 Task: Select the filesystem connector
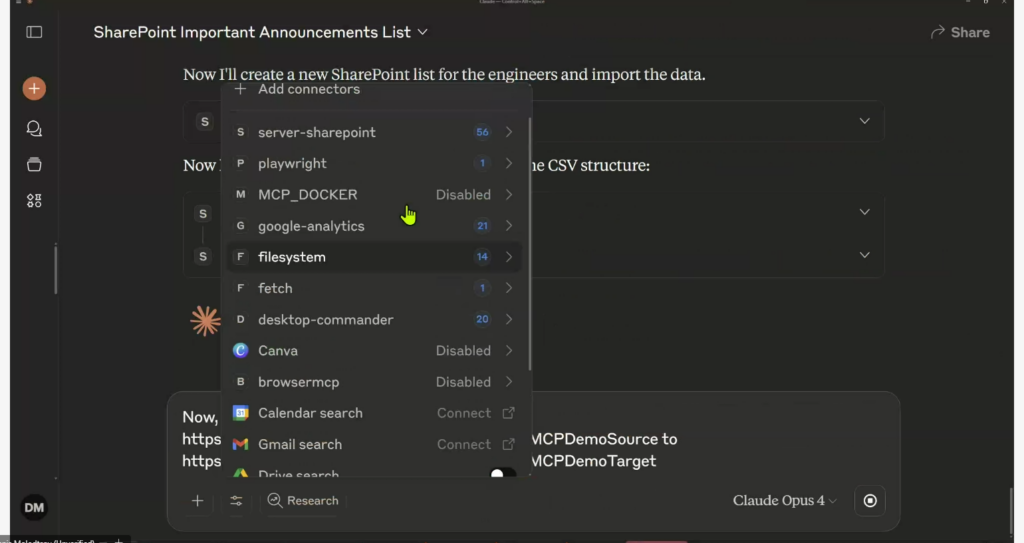(x=374, y=257)
